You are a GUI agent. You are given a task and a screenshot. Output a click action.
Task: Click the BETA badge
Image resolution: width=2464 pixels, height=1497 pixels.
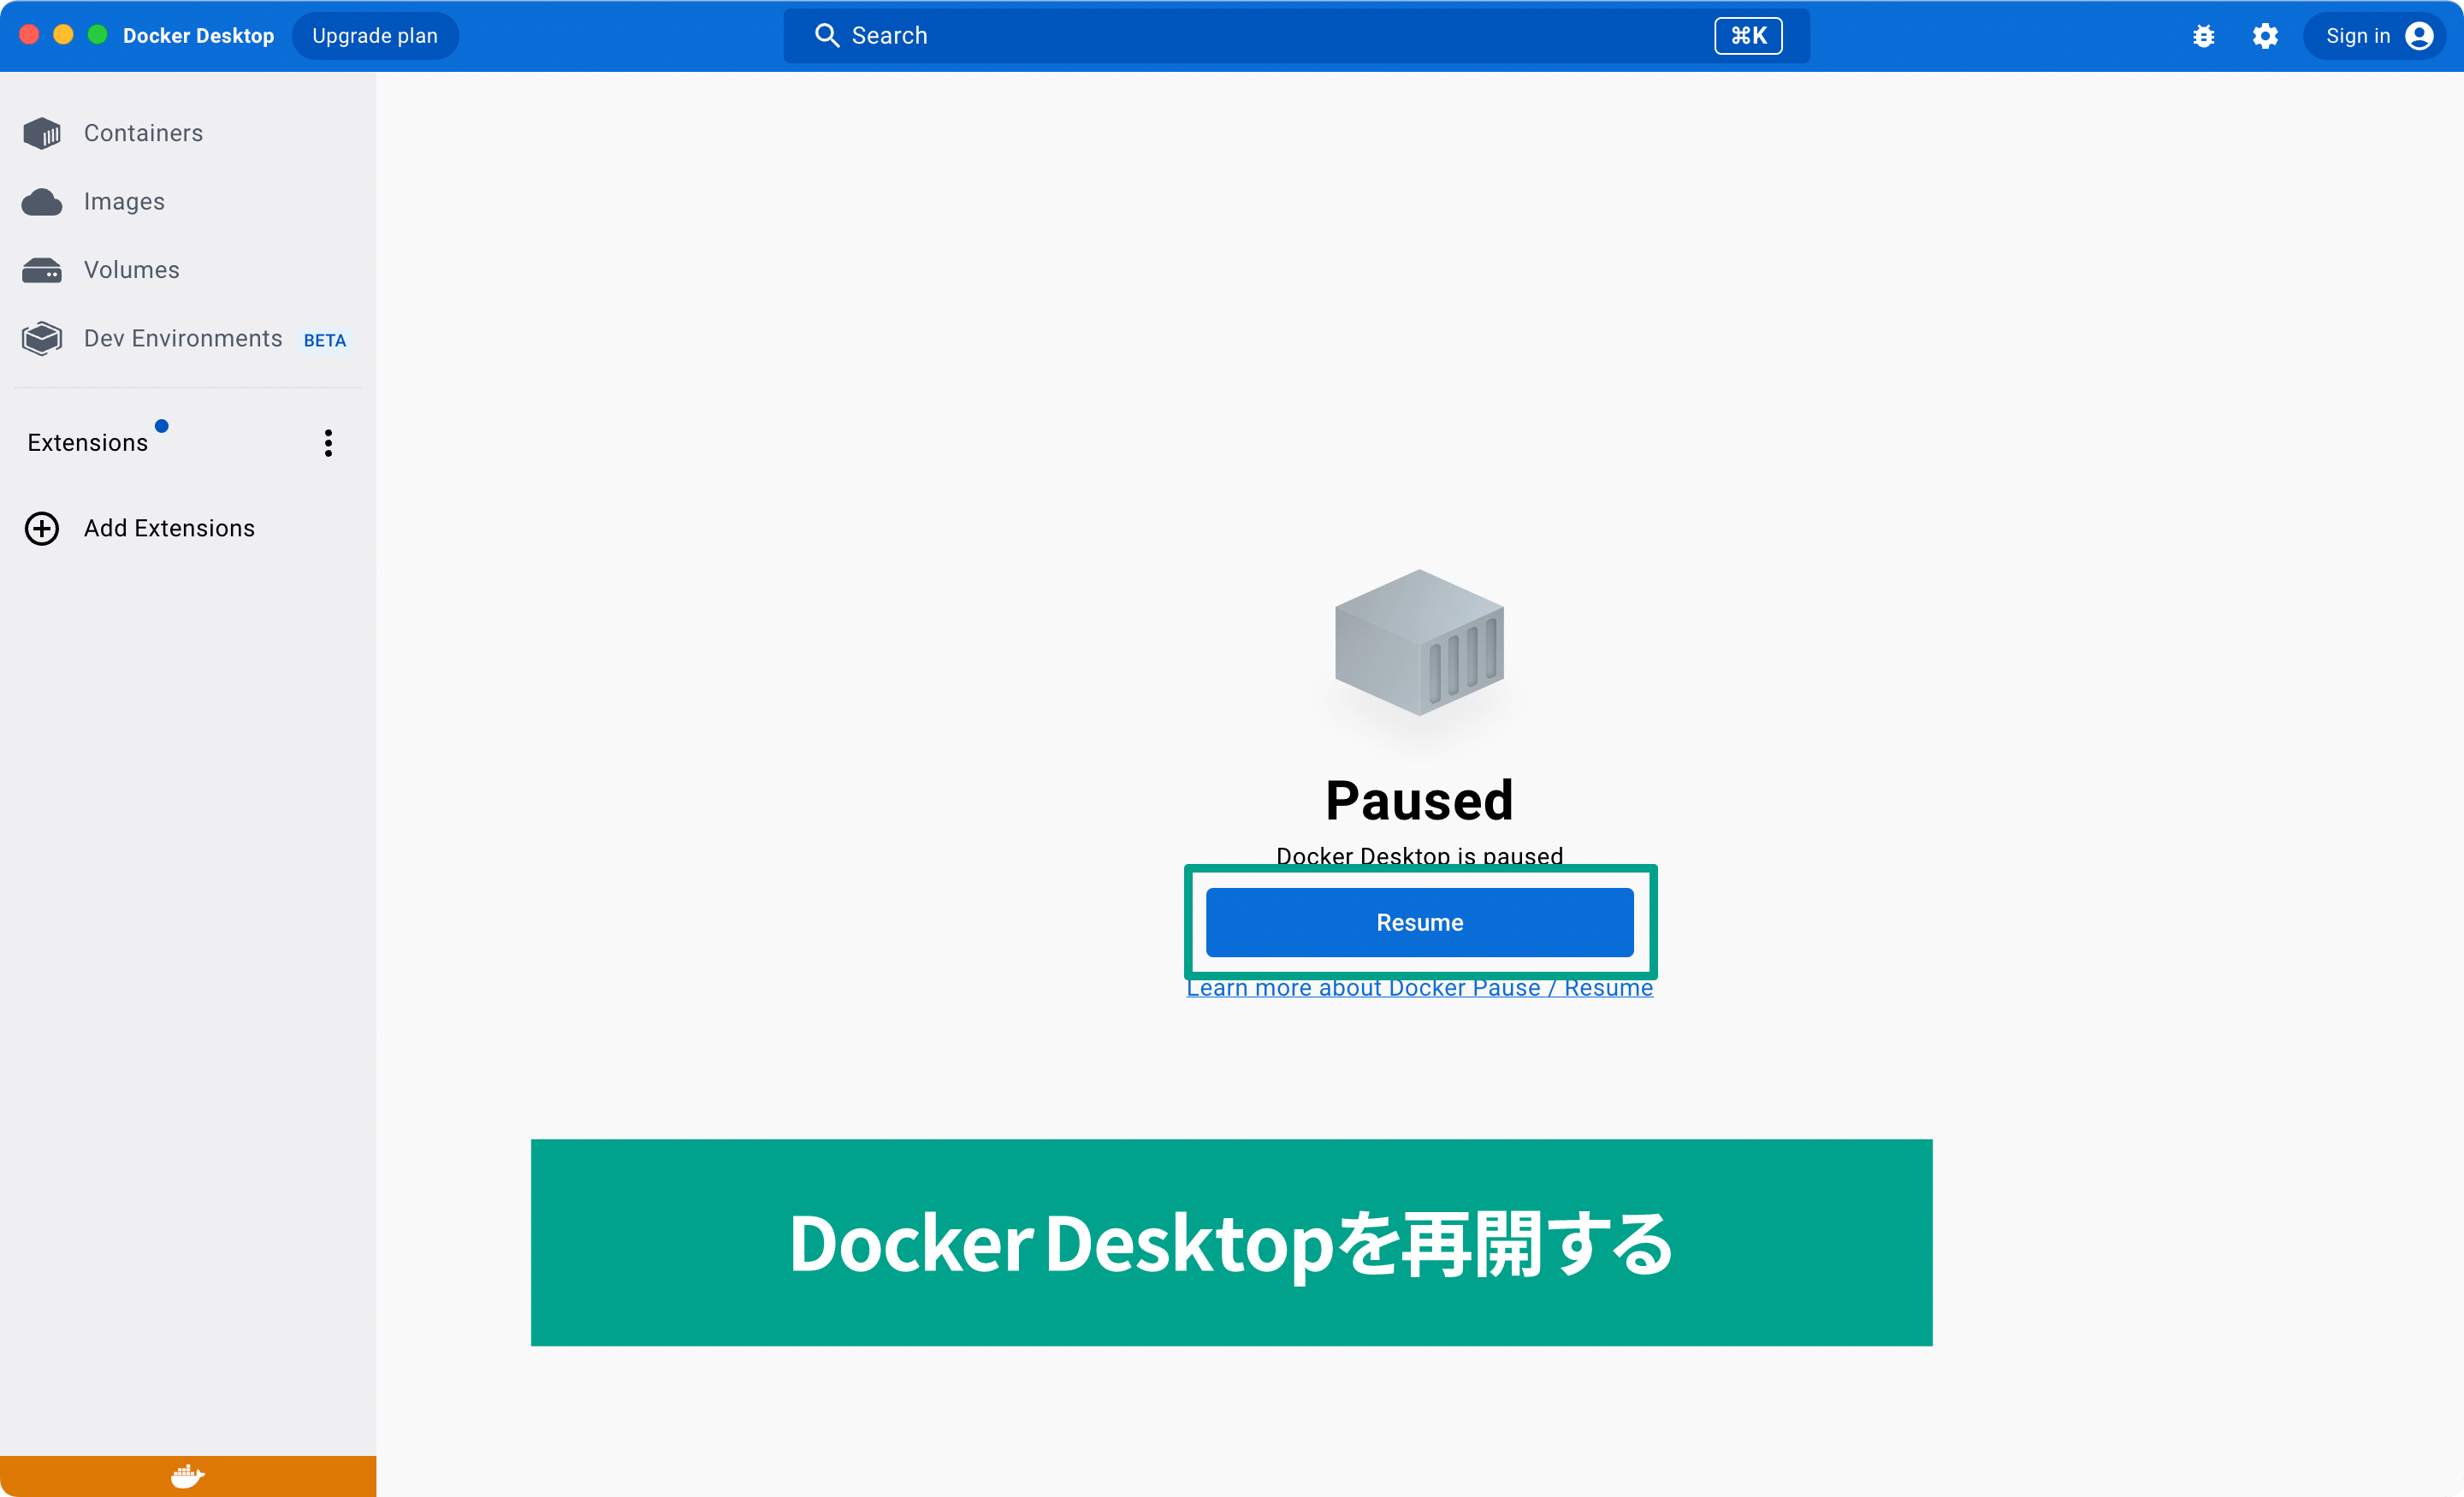(x=325, y=341)
